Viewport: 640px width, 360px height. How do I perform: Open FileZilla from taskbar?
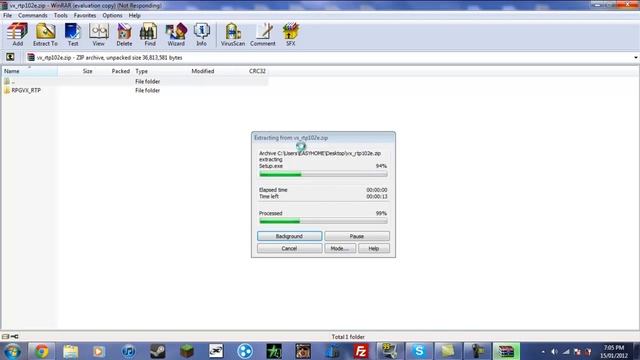(361, 351)
